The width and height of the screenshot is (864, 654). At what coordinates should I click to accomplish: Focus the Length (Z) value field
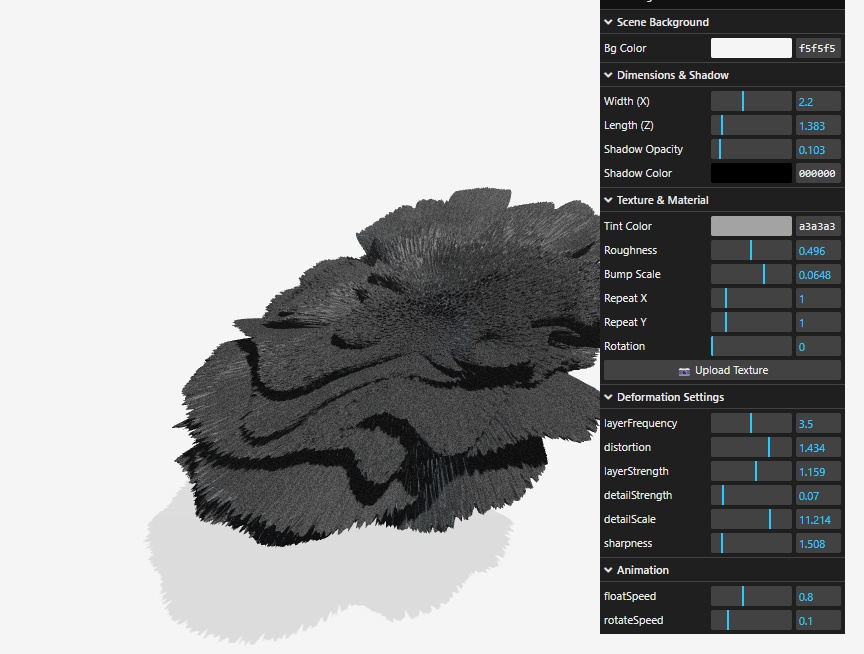pyautogui.click(x=817, y=125)
